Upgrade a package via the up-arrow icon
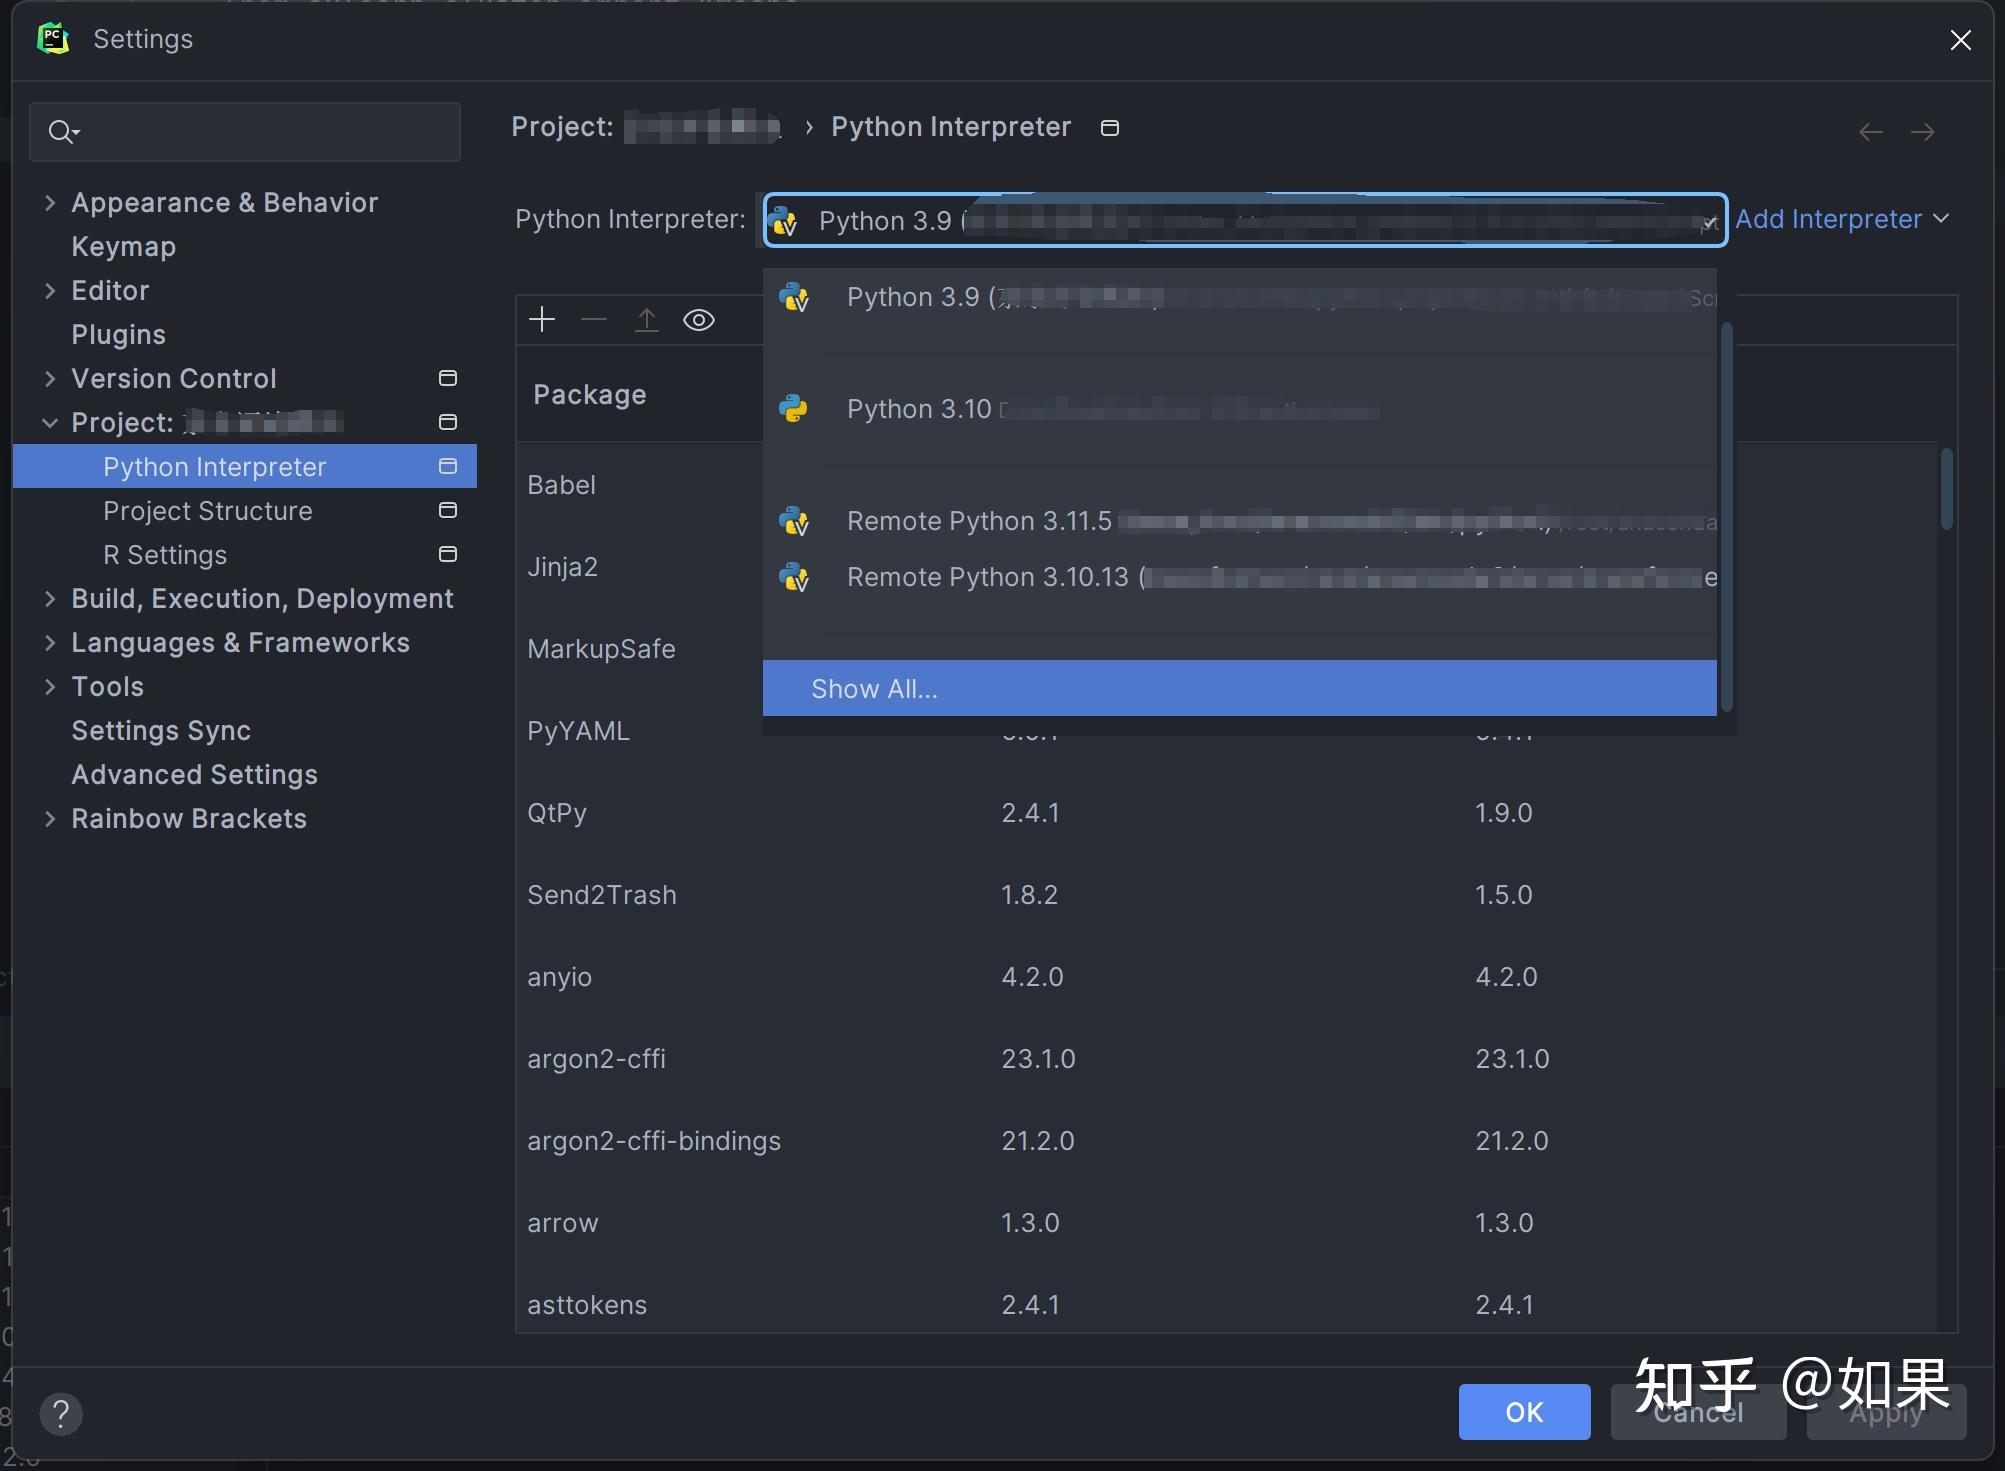The height and width of the screenshot is (1471, 2005). pyautogui.click(x=647, y=319)
